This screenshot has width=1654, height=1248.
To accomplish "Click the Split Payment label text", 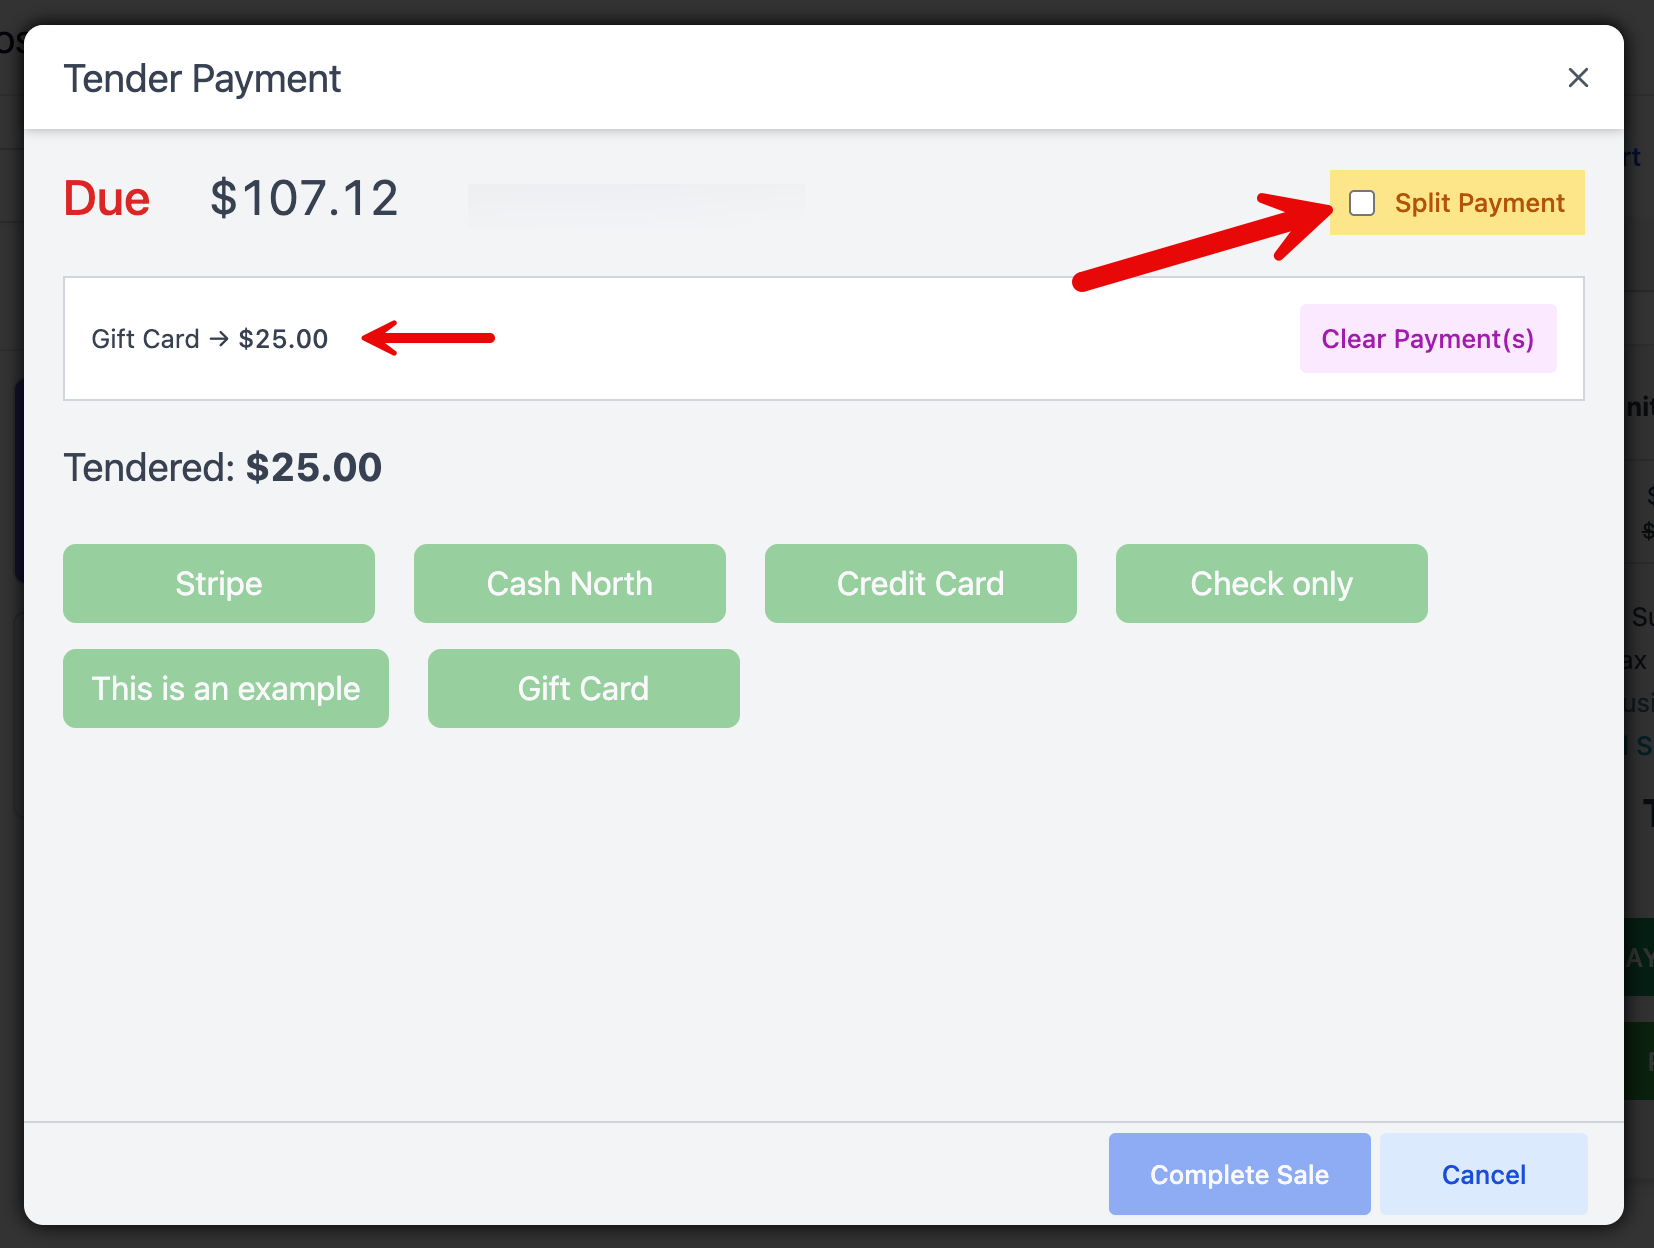I will (x=1479, y=203).
